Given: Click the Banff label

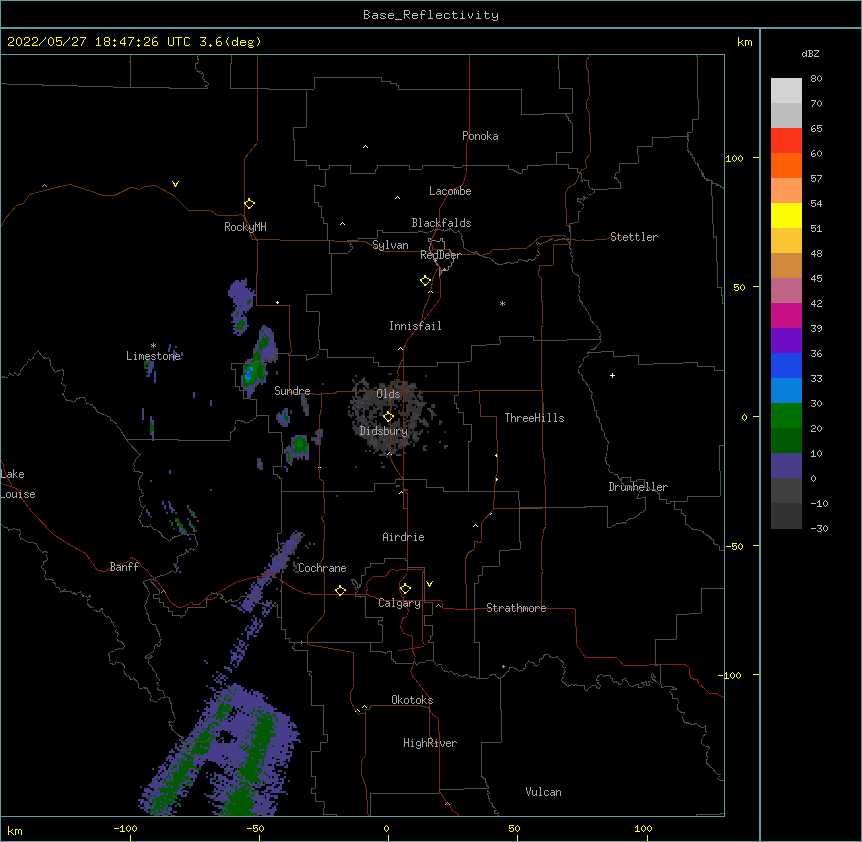Looking at the screenshot, I should point(124,567).
